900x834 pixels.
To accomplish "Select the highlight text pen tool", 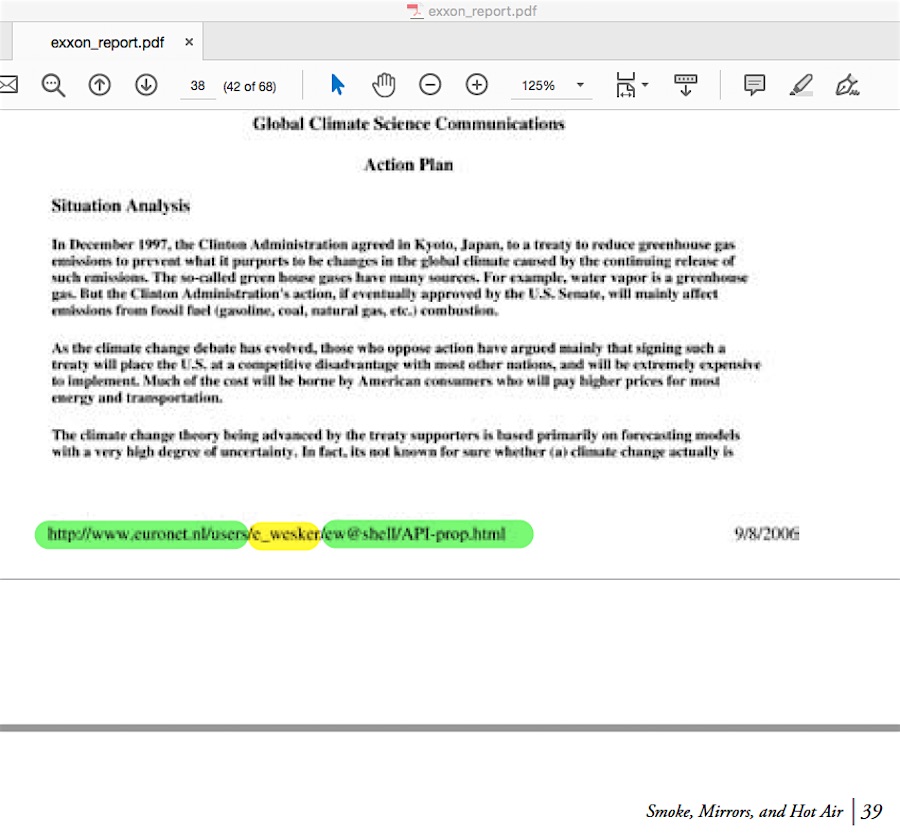I will coord(801,85).
